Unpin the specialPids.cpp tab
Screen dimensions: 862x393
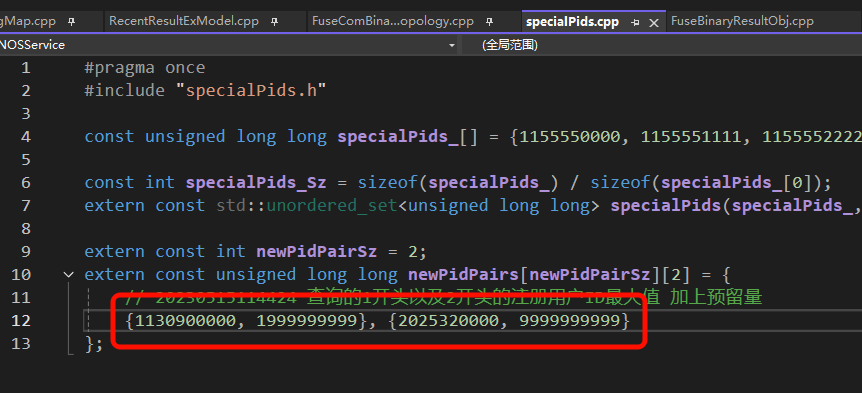click(x=636, y=23)
